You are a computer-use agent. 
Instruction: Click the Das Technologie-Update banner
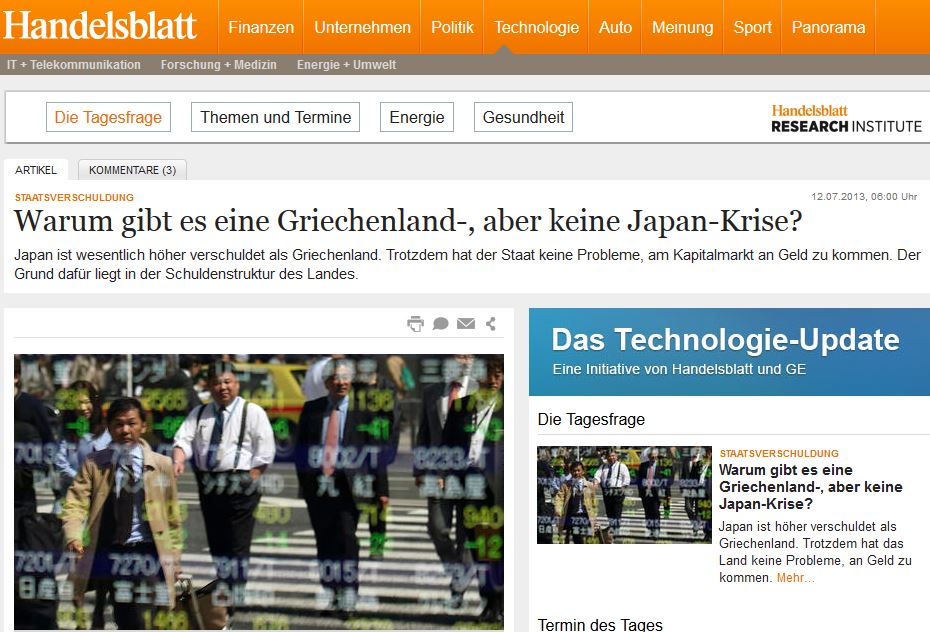point(727,350)
